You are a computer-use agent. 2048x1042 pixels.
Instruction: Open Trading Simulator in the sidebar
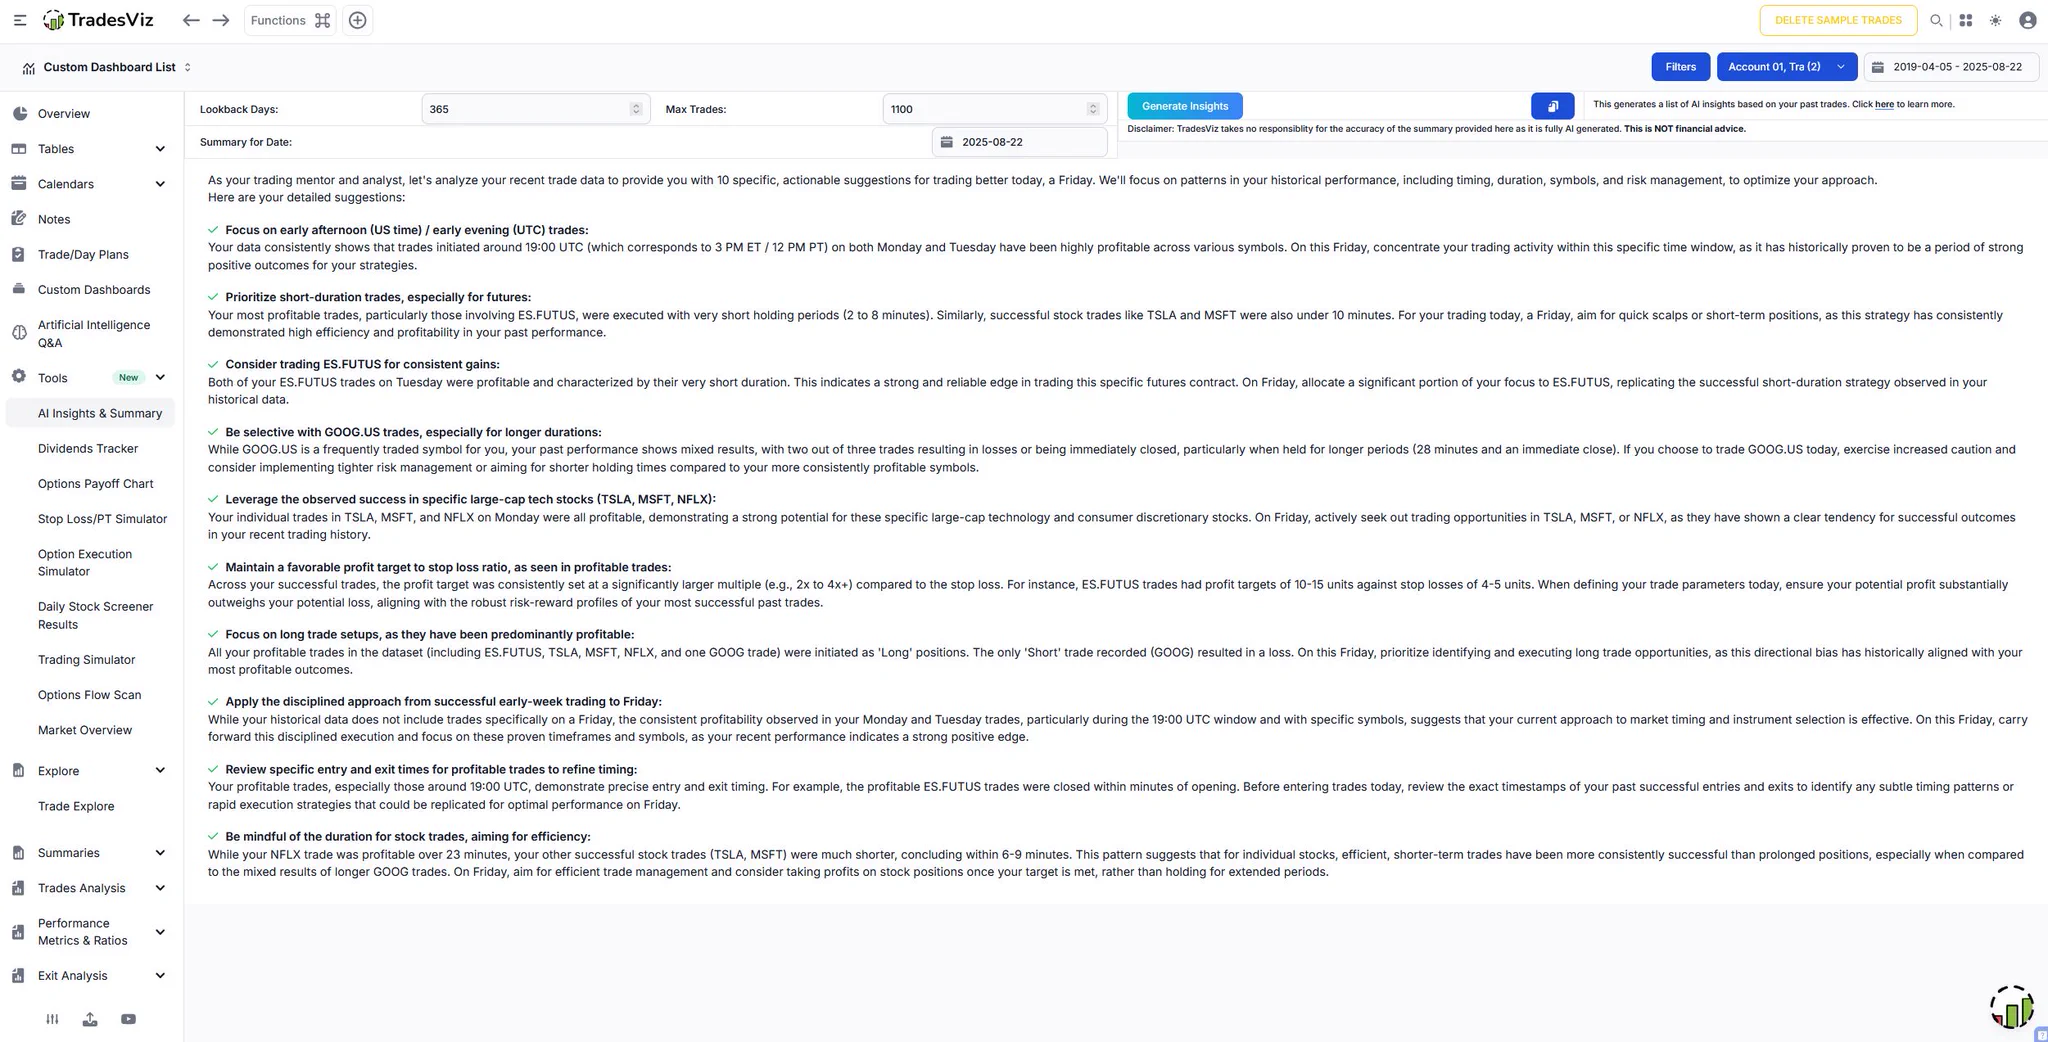pos(86,660)
